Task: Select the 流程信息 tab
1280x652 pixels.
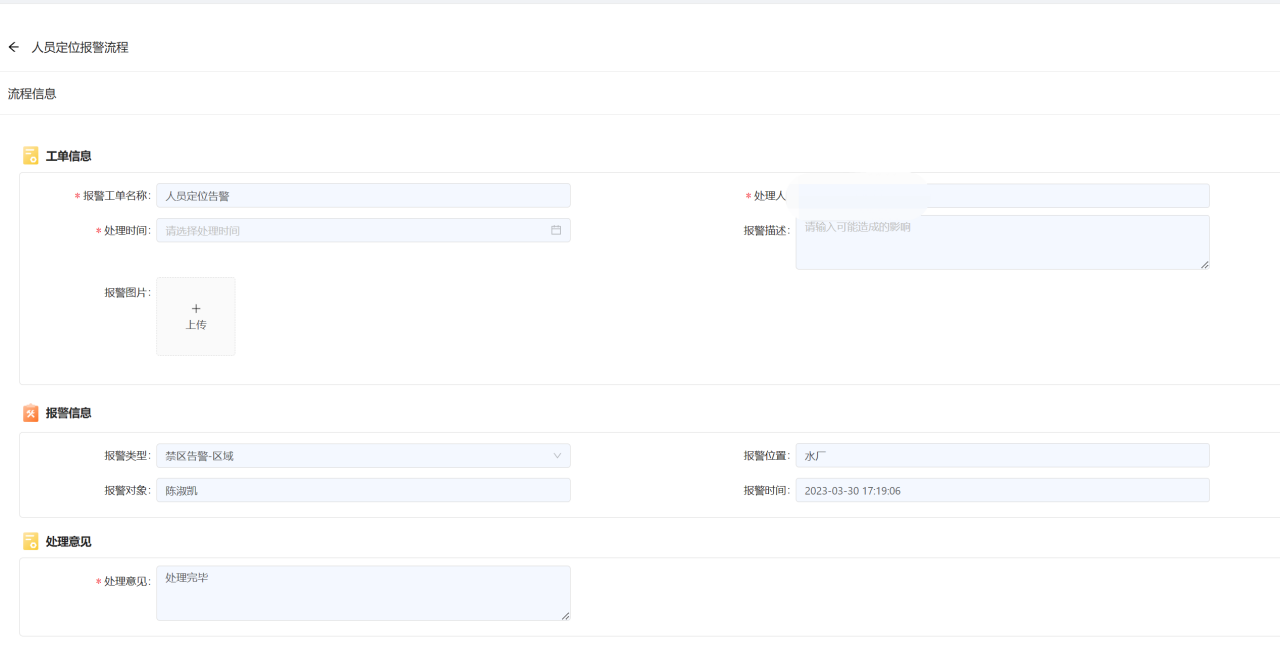Action: click(x=32, y=94)
